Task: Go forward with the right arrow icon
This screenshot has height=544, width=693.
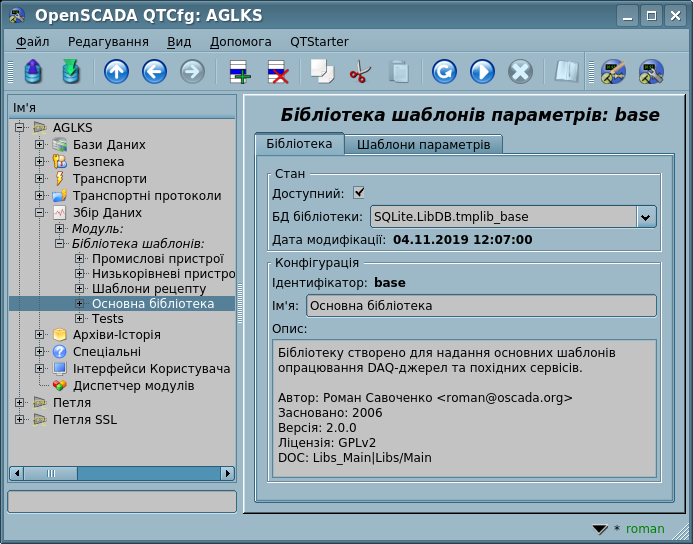Action: point(192,72)
